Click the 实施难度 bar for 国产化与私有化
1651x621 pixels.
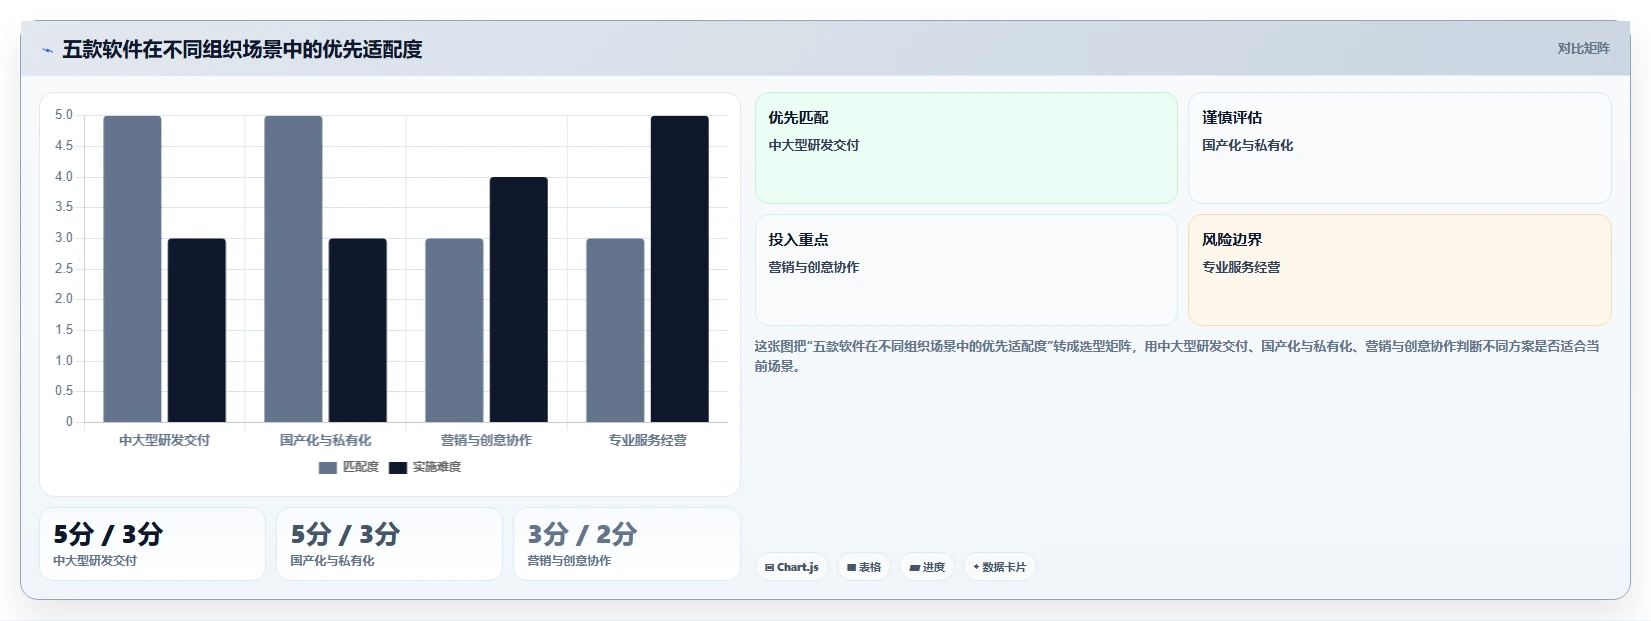(x=358, y=330)
